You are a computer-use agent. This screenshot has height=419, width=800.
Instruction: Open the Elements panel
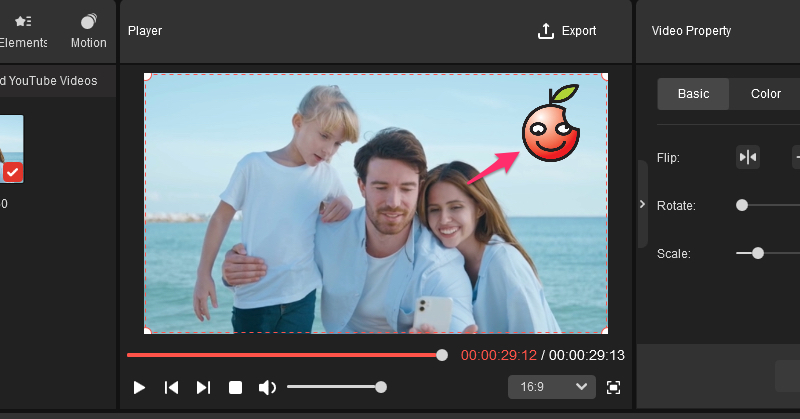(22, 31)
